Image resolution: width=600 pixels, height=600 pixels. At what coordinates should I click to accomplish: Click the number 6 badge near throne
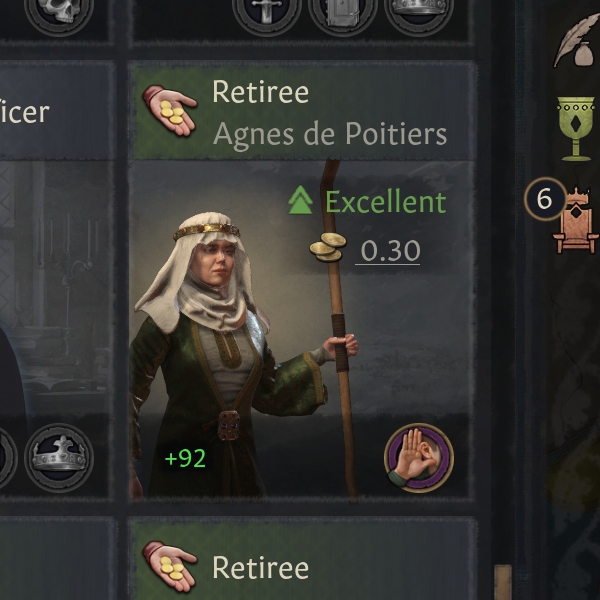[x=545, y=199]
